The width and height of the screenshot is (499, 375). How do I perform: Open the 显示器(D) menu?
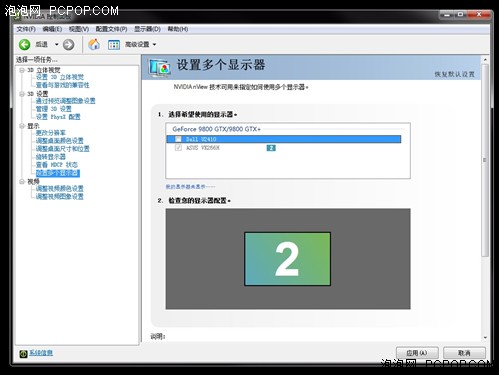tap(147, 29)
